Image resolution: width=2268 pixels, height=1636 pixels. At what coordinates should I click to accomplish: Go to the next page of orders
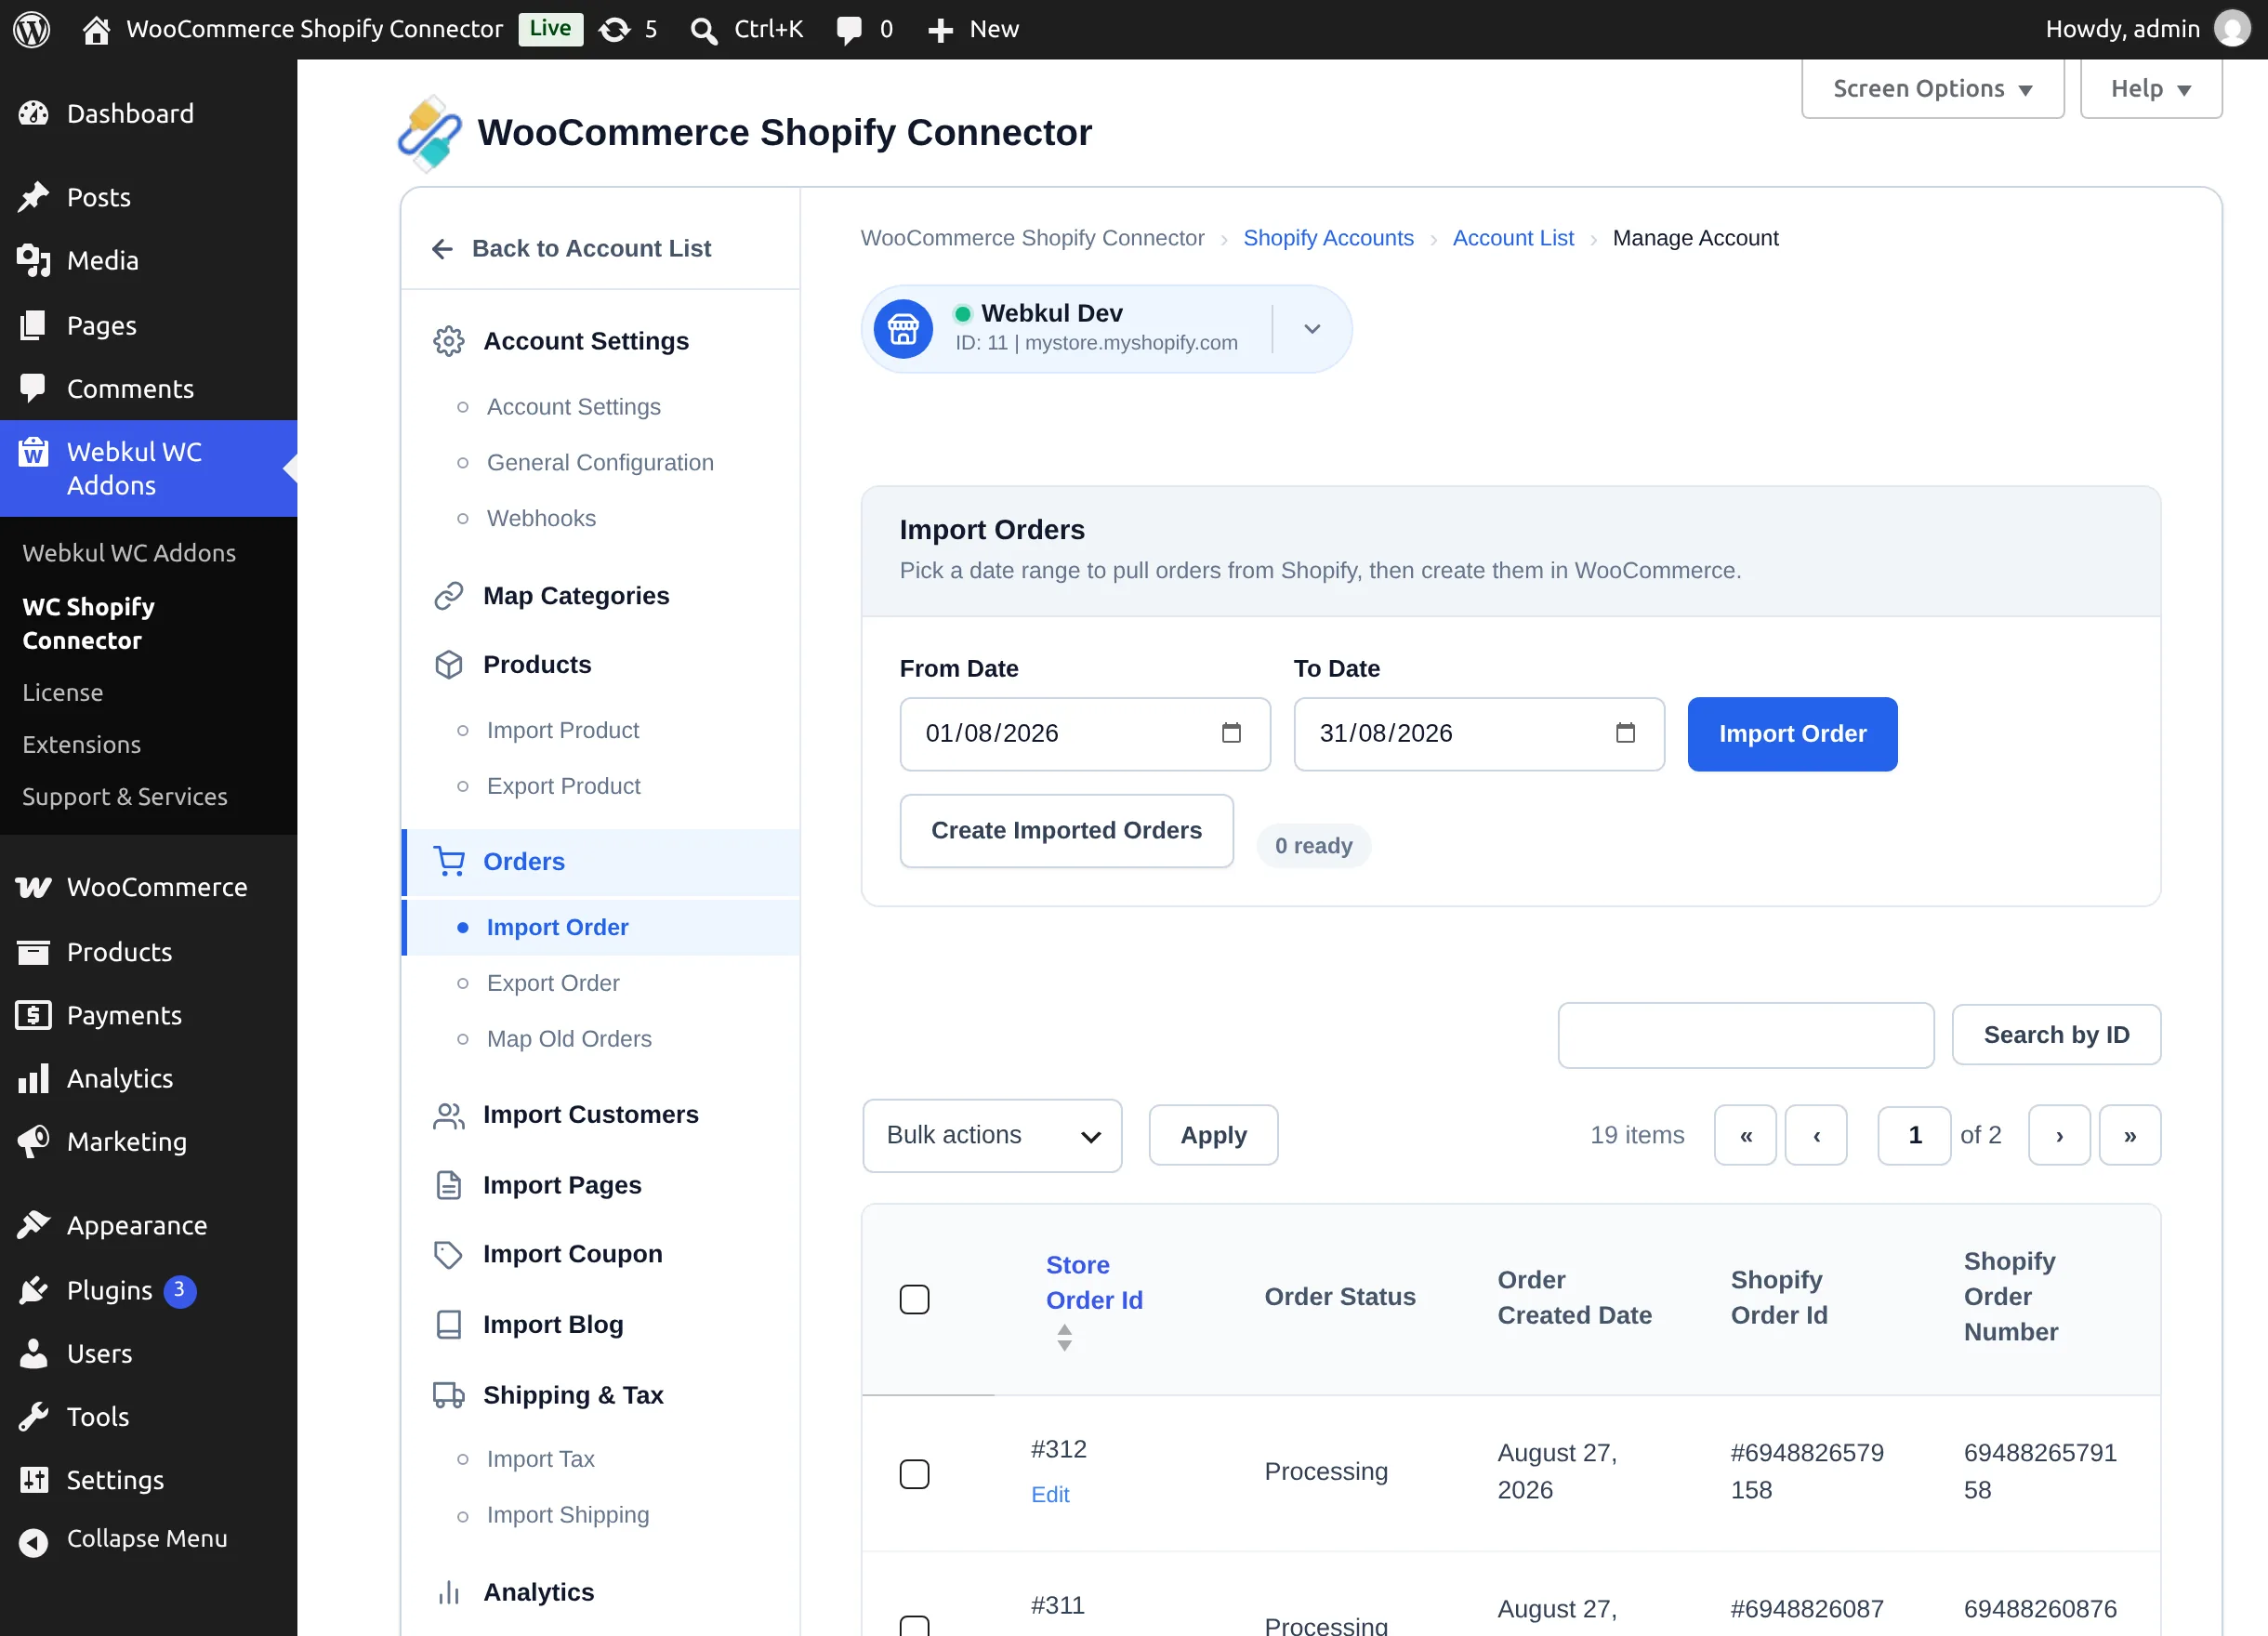click(2059, 1135)
